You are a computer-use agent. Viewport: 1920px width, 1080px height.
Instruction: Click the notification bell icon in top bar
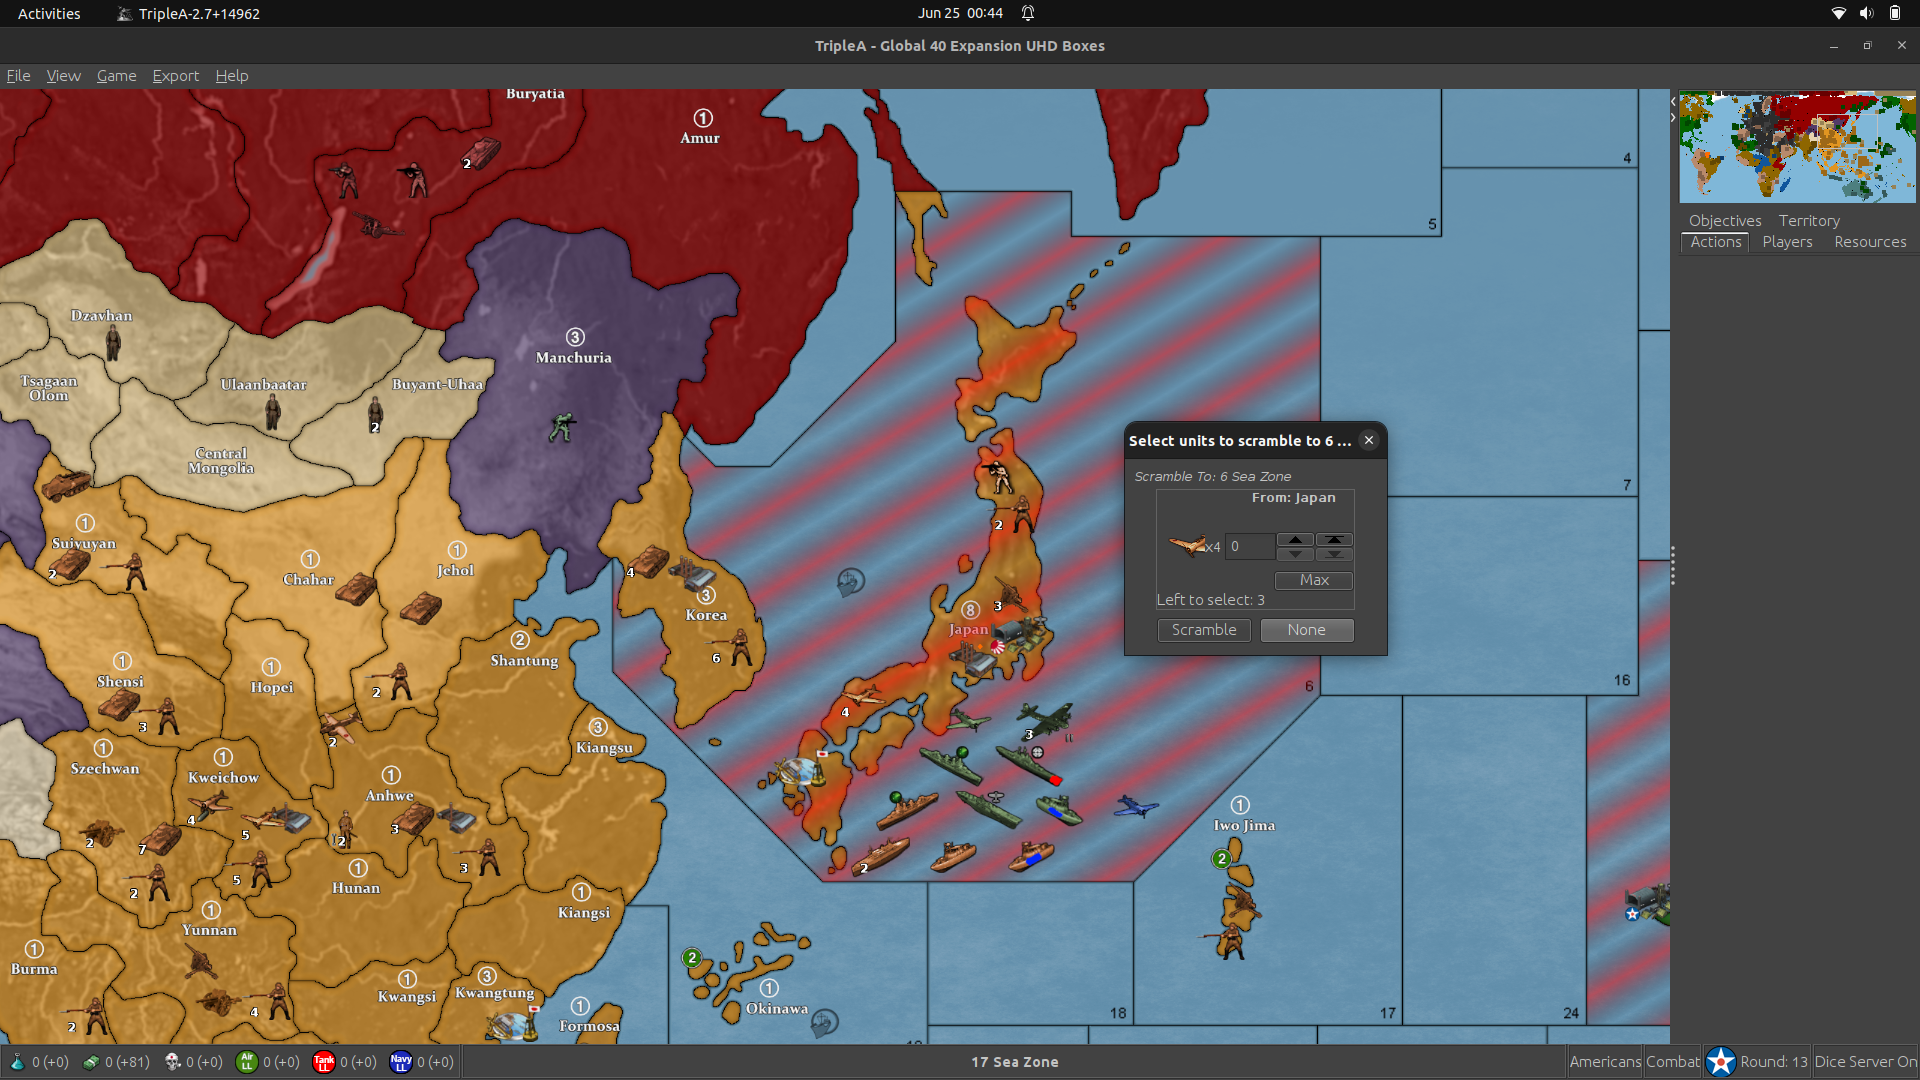(1028, 13)
